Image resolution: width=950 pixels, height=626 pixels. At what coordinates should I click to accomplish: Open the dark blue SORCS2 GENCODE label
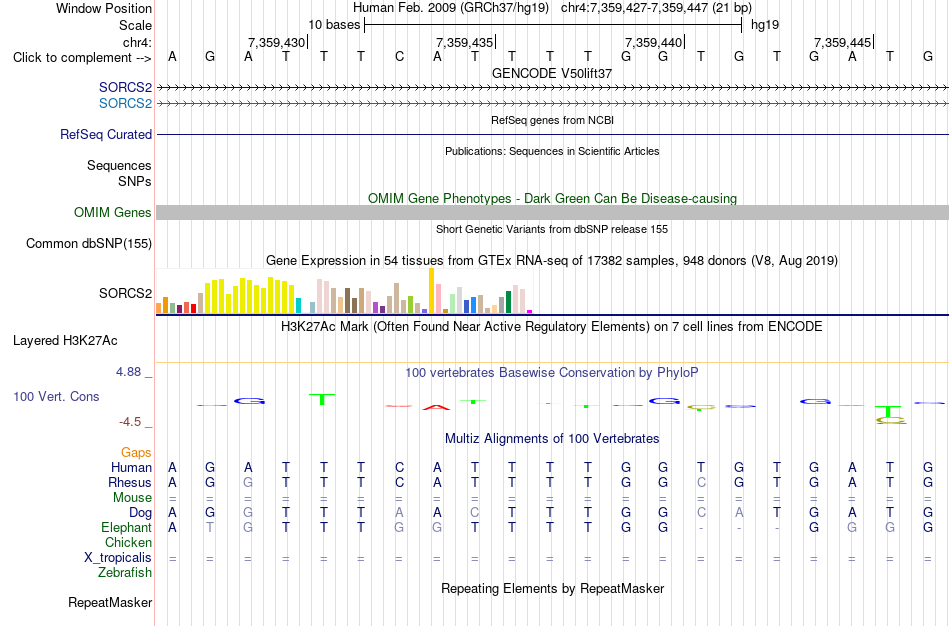[125, 87]
